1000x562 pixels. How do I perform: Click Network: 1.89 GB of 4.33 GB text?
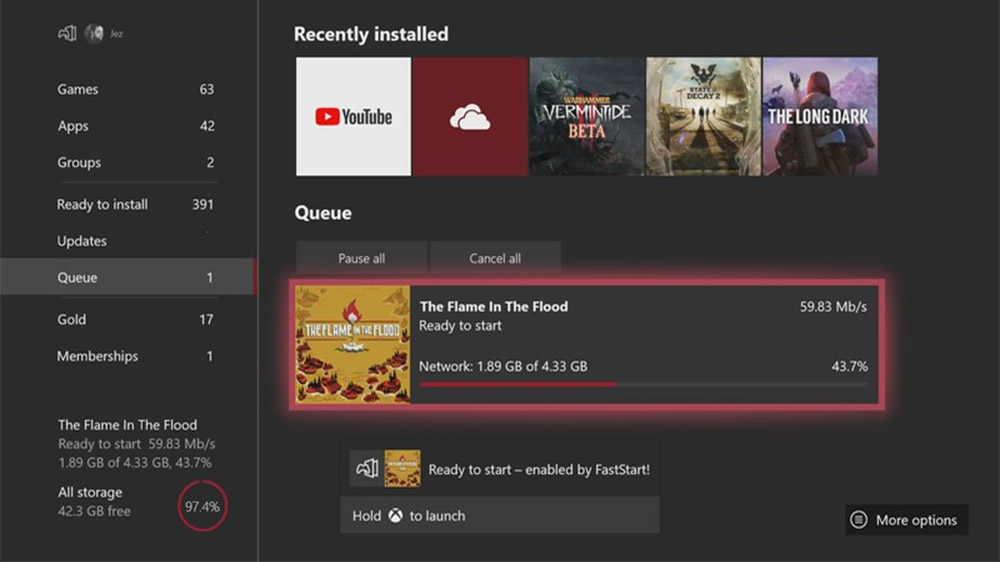503,366
